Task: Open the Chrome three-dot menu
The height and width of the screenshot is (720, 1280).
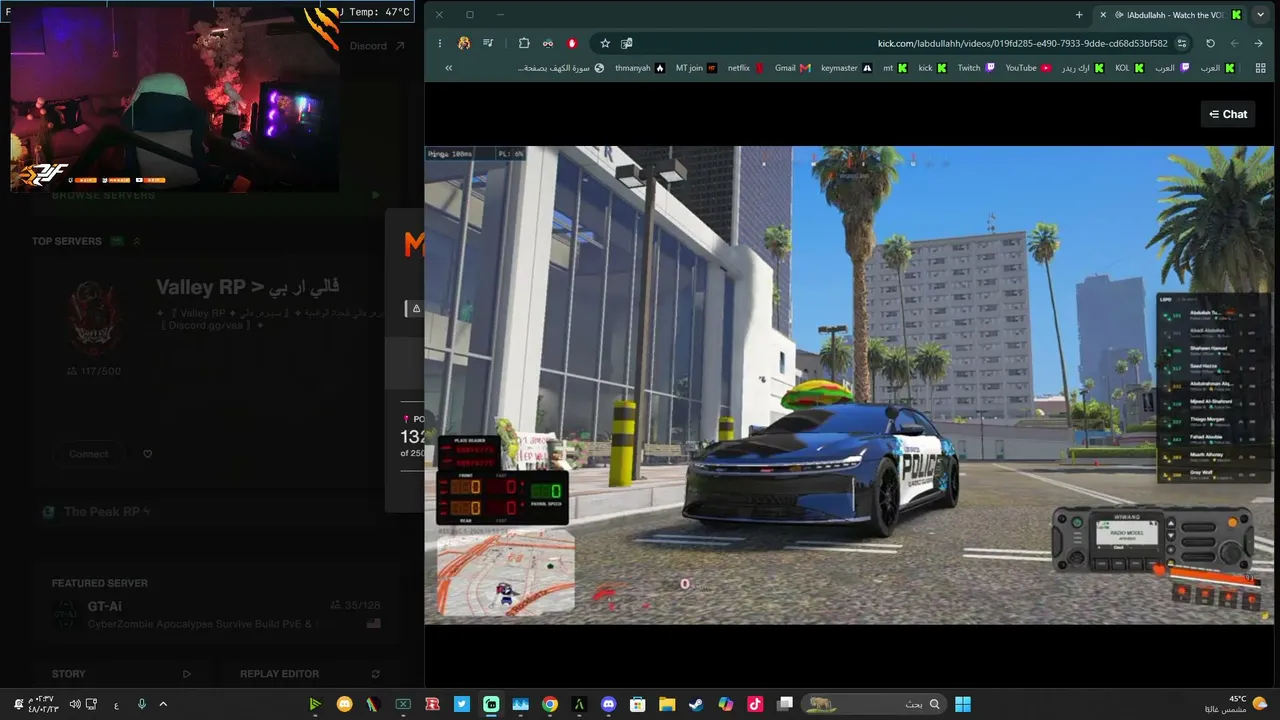Action: [439, 43]
